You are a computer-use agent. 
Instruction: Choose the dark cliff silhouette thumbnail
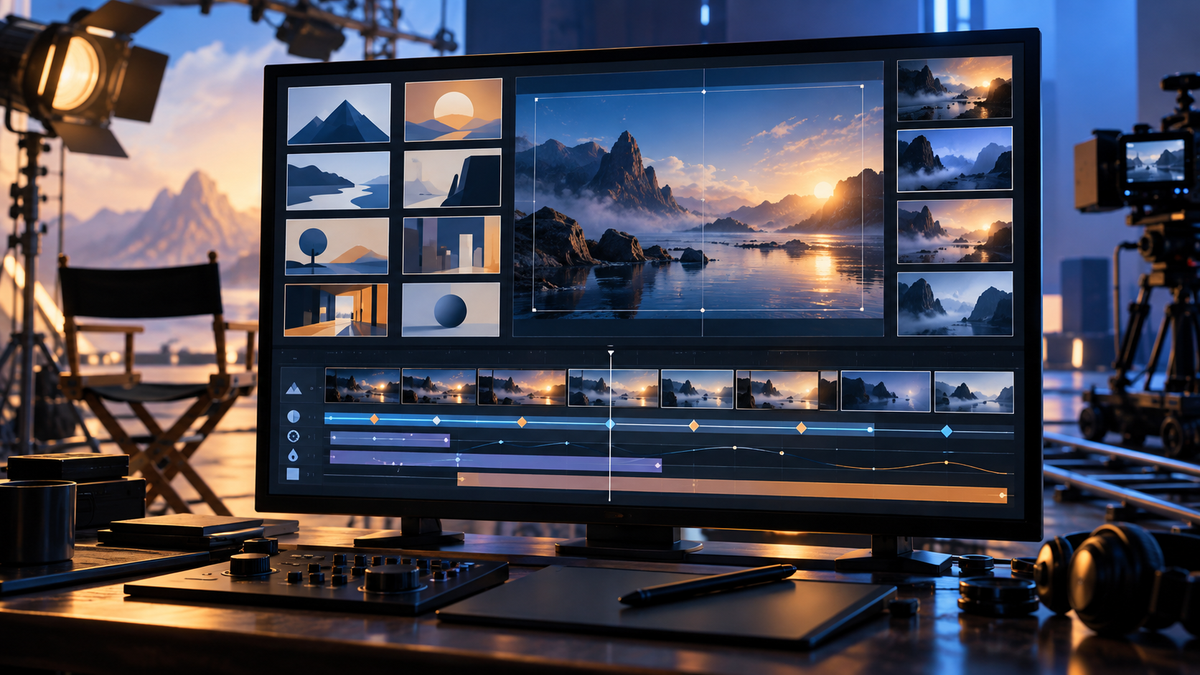[x=452, y=178]
